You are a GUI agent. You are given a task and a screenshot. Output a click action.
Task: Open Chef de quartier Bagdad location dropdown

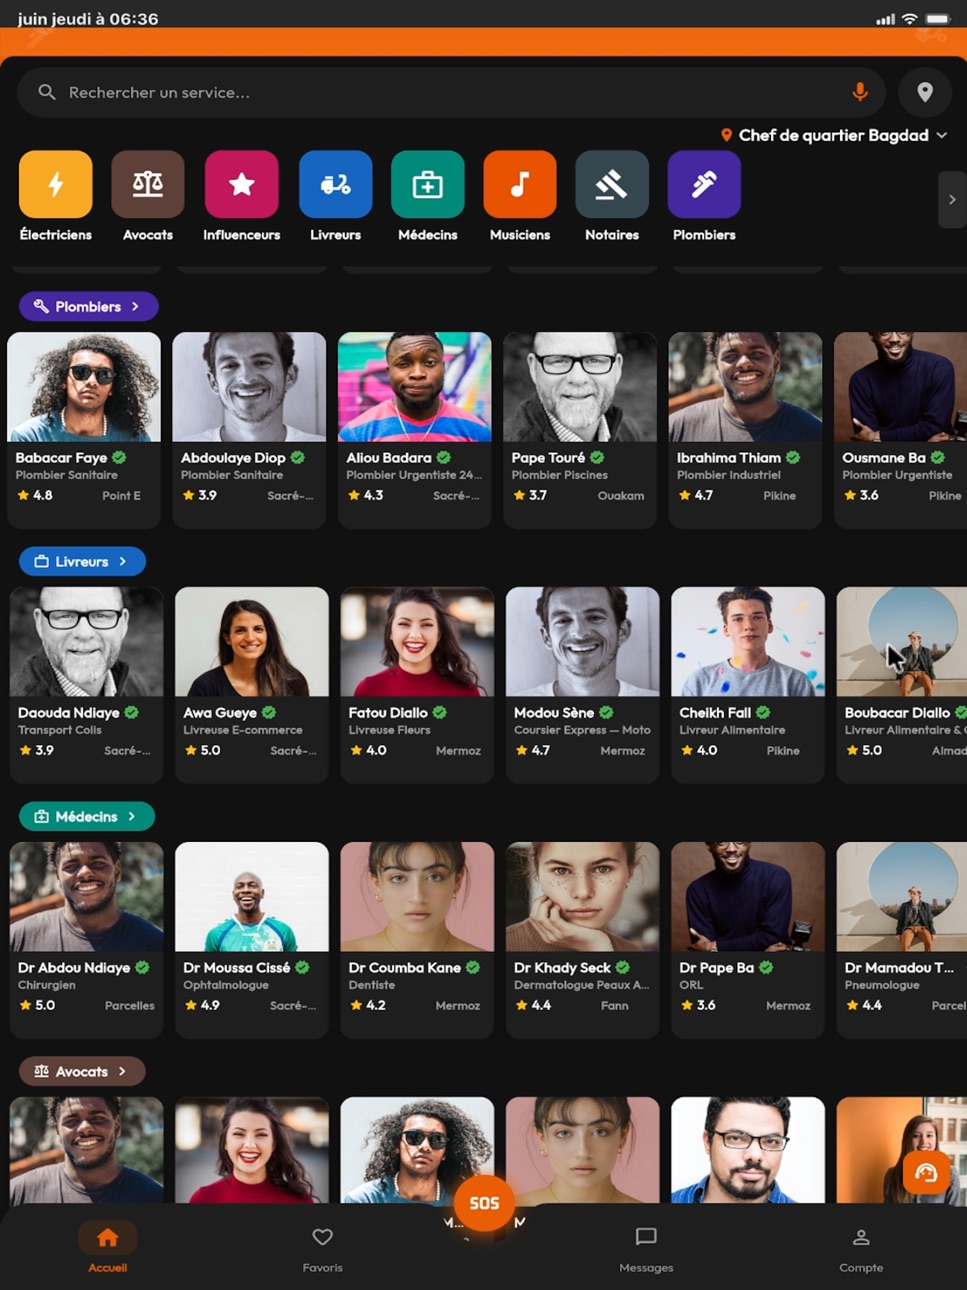(x=834, y=135)
